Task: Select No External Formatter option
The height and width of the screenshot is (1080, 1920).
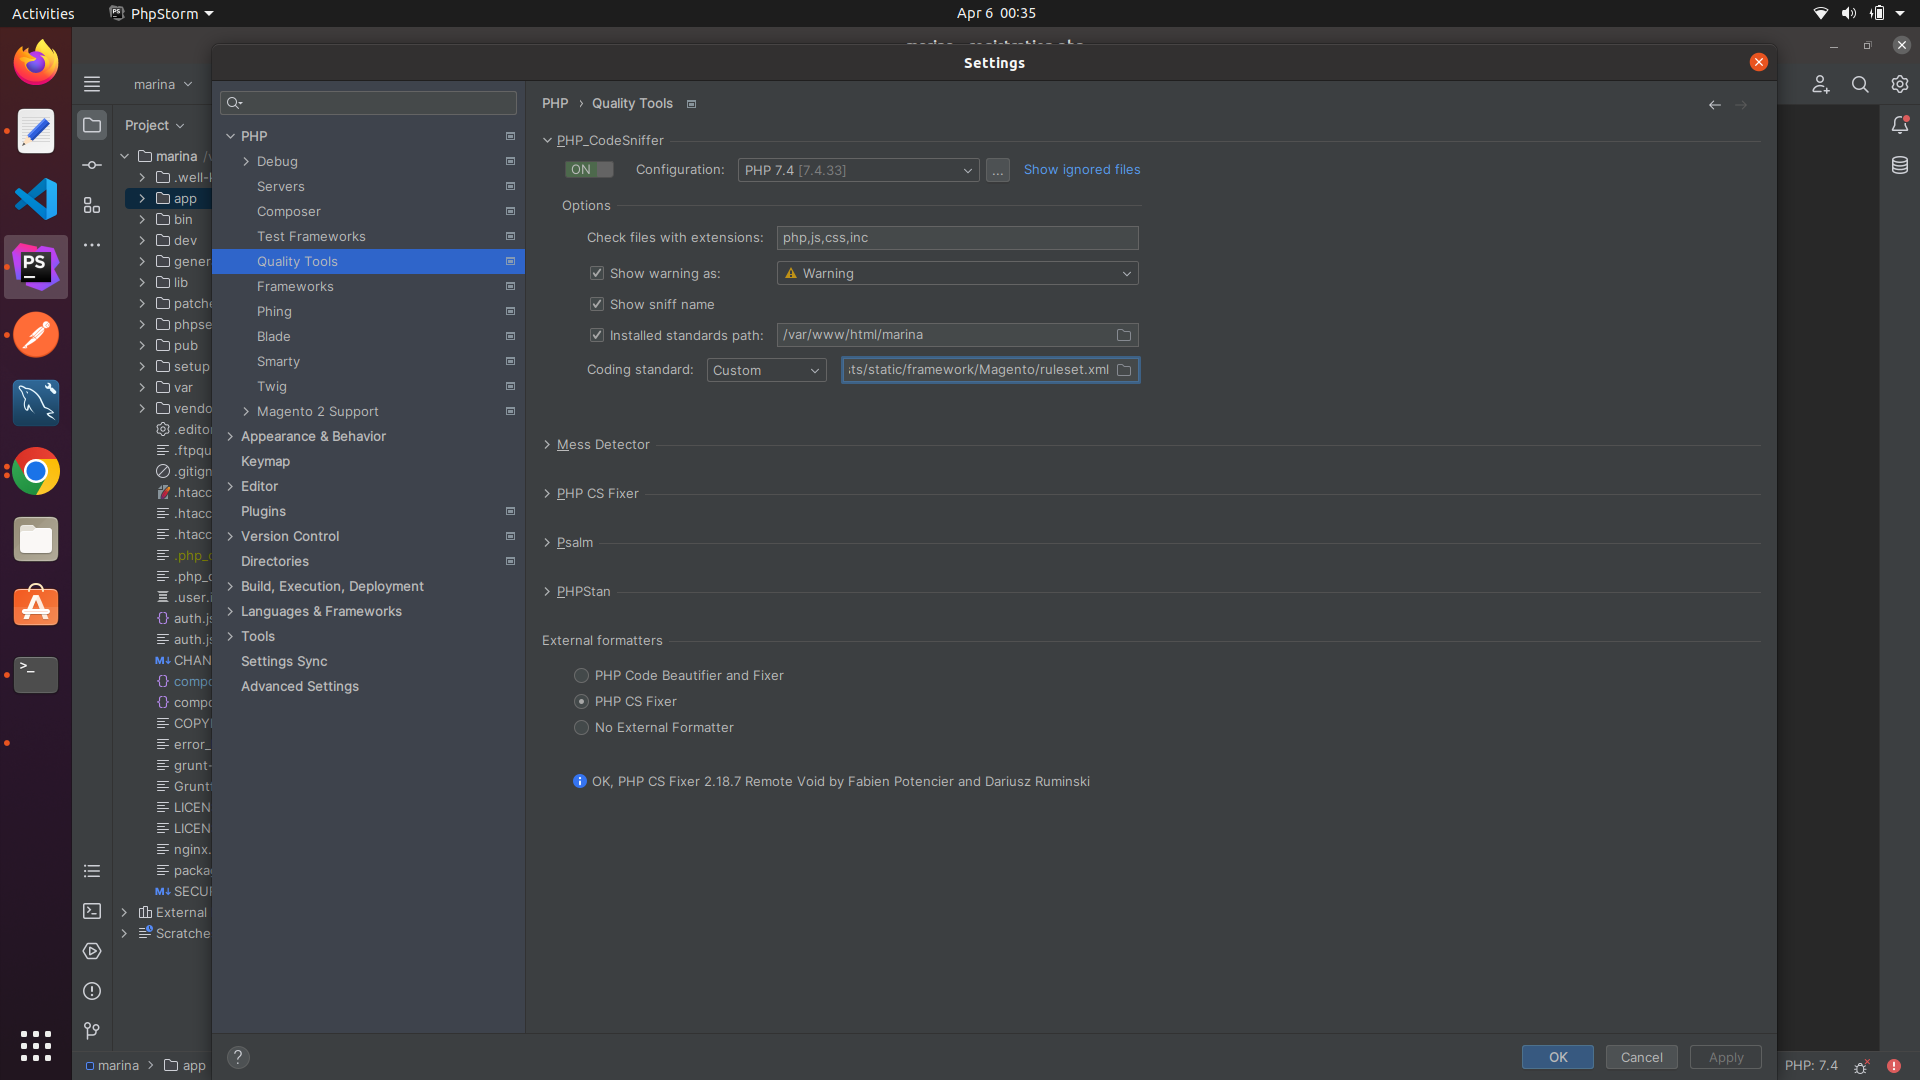Action: (x=581, y=728)
